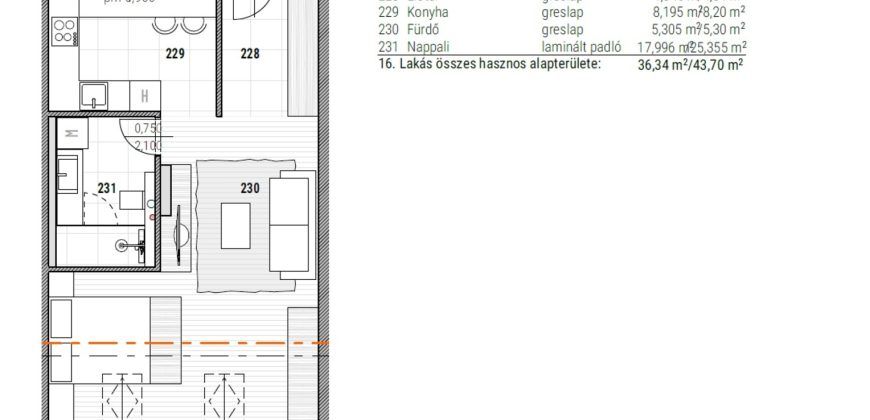The image size is (870, 420).
Task: Click the four-burner cooktop symbol
Action: click(65, 31)
